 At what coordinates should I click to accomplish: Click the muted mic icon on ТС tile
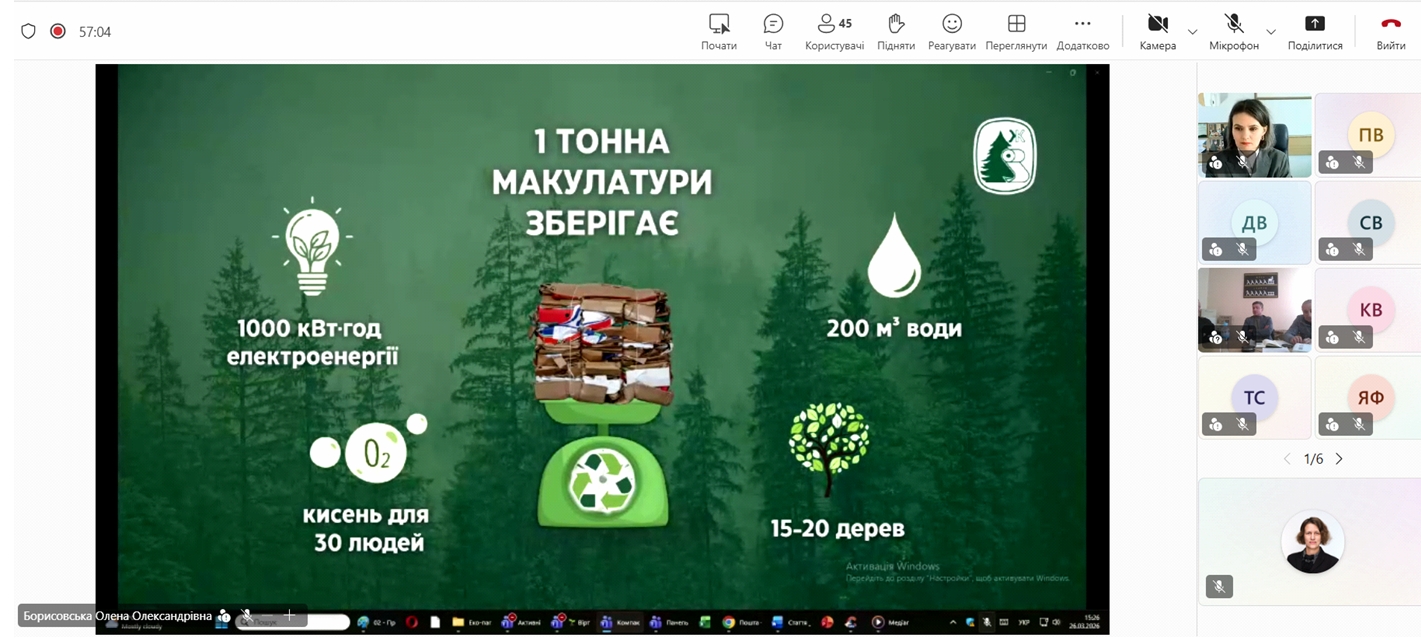(x=1242, y=425)
